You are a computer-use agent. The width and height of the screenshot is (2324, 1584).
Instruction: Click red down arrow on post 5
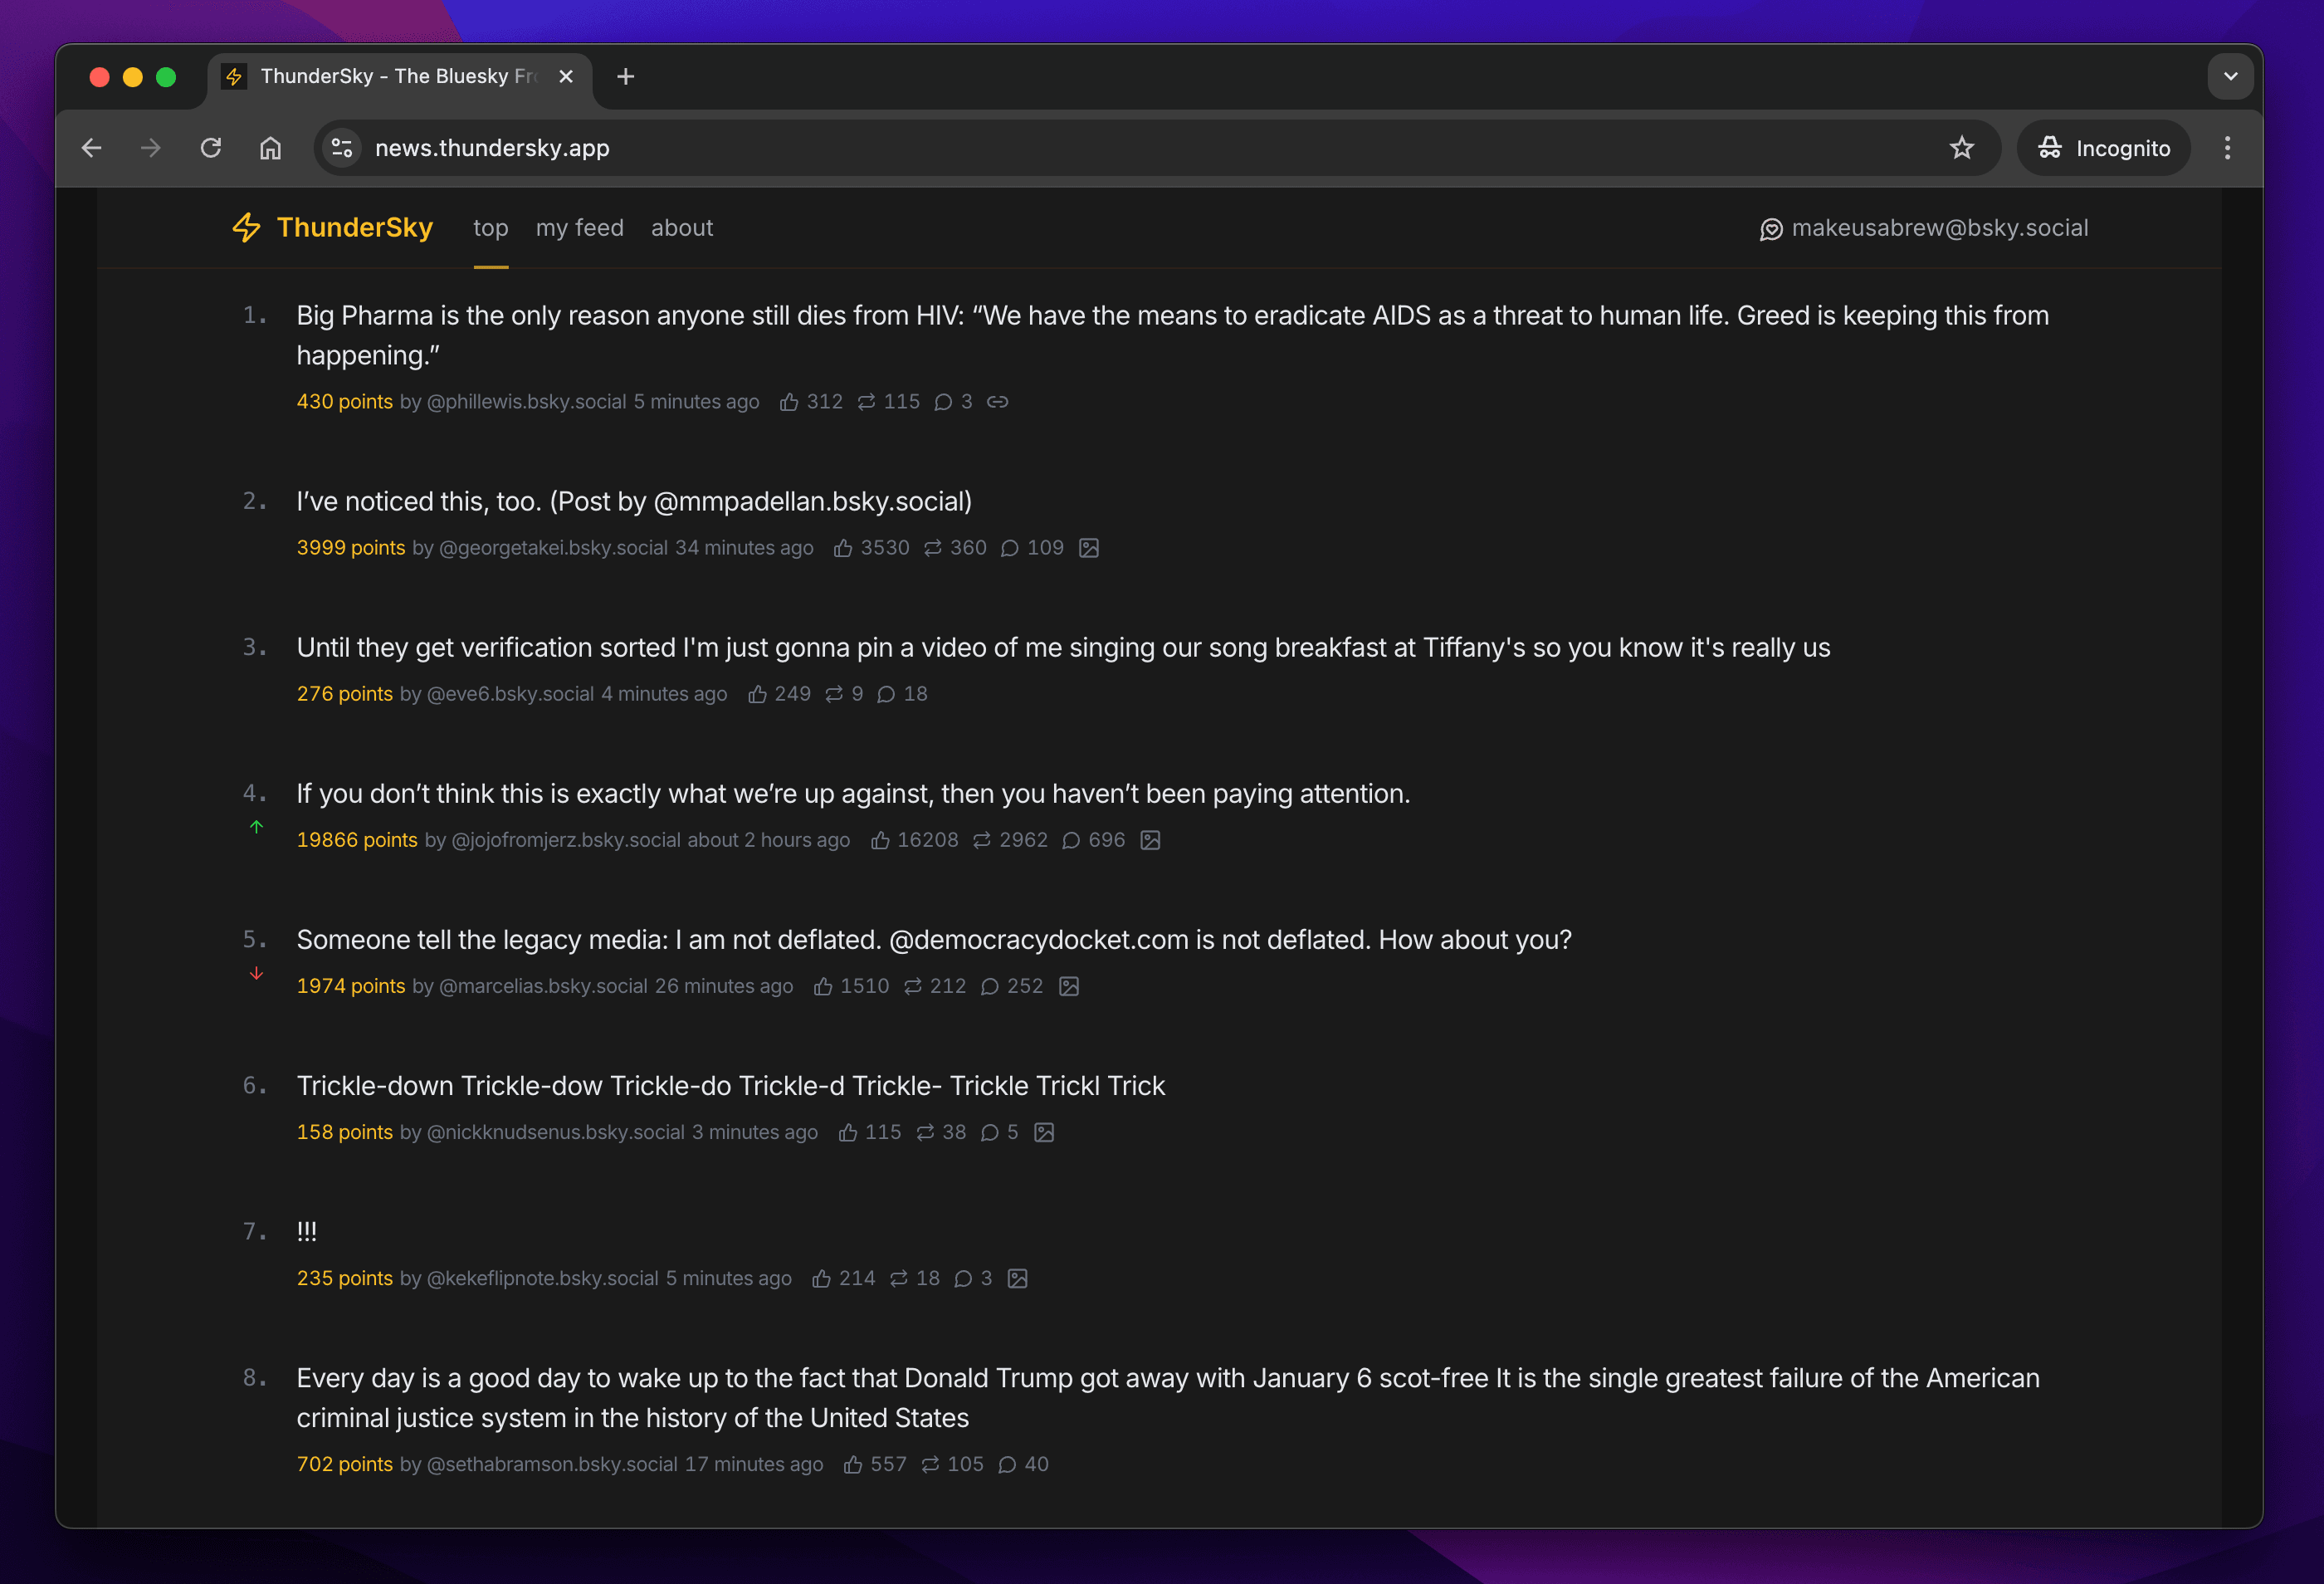[256, 973]
